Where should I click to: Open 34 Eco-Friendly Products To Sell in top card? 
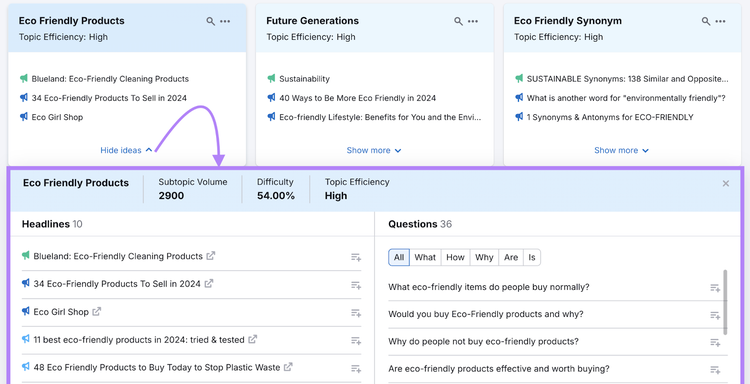(109, 98)
